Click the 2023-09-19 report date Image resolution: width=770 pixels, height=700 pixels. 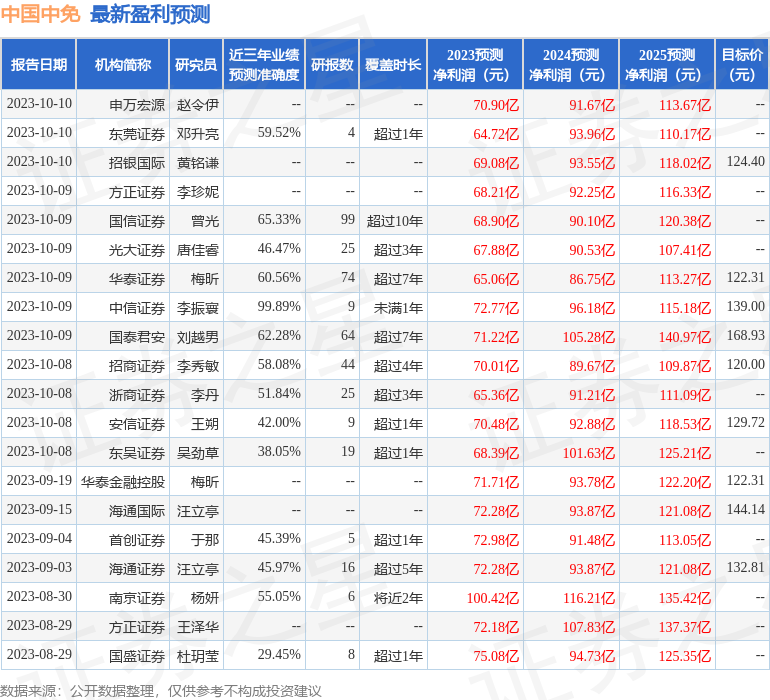39,480
